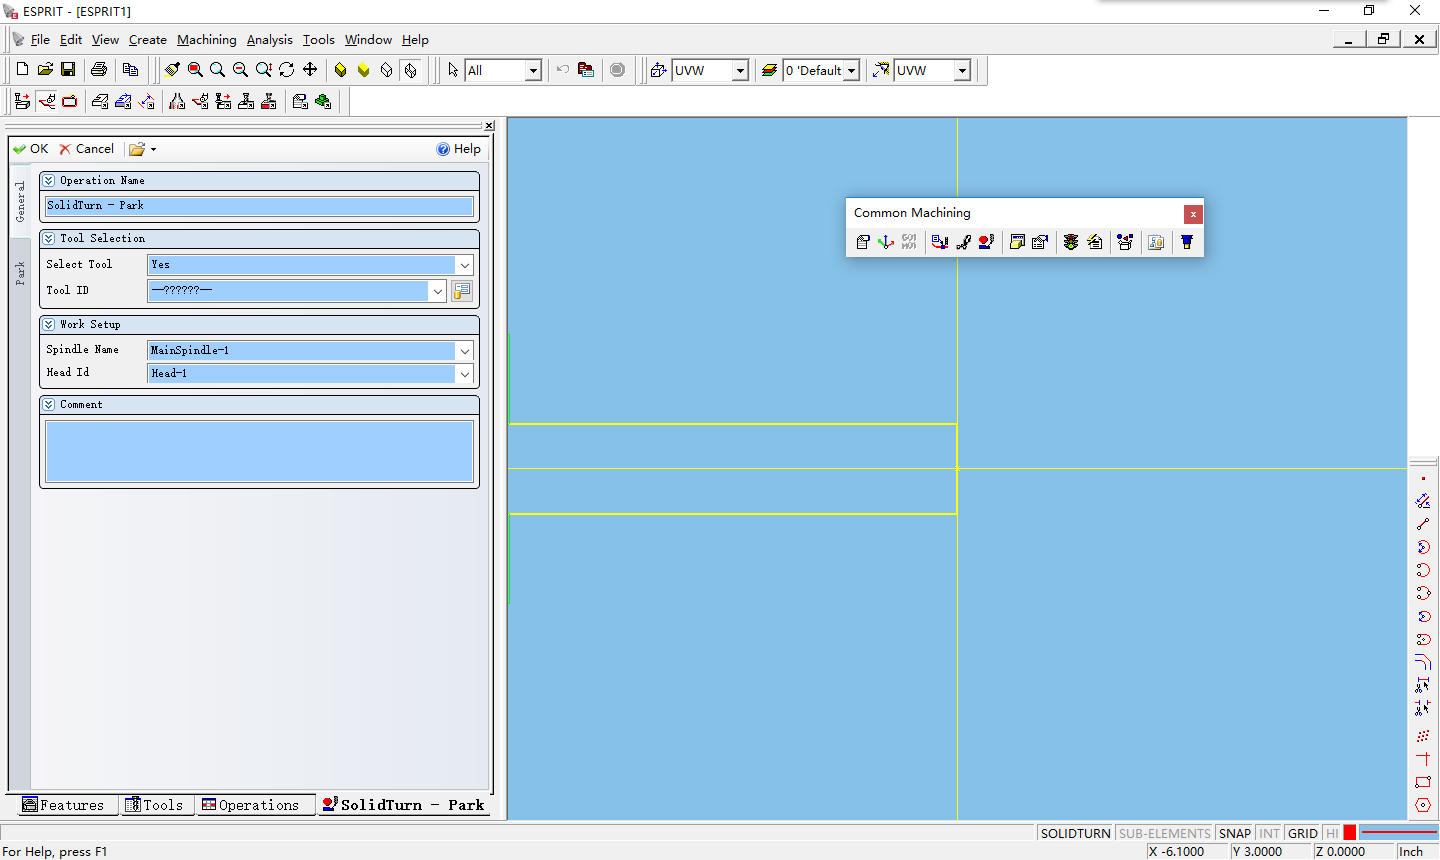Click the Print icon
Image resolution: width=1440 pixels, height=860 pixels.
tap(99, 69)
